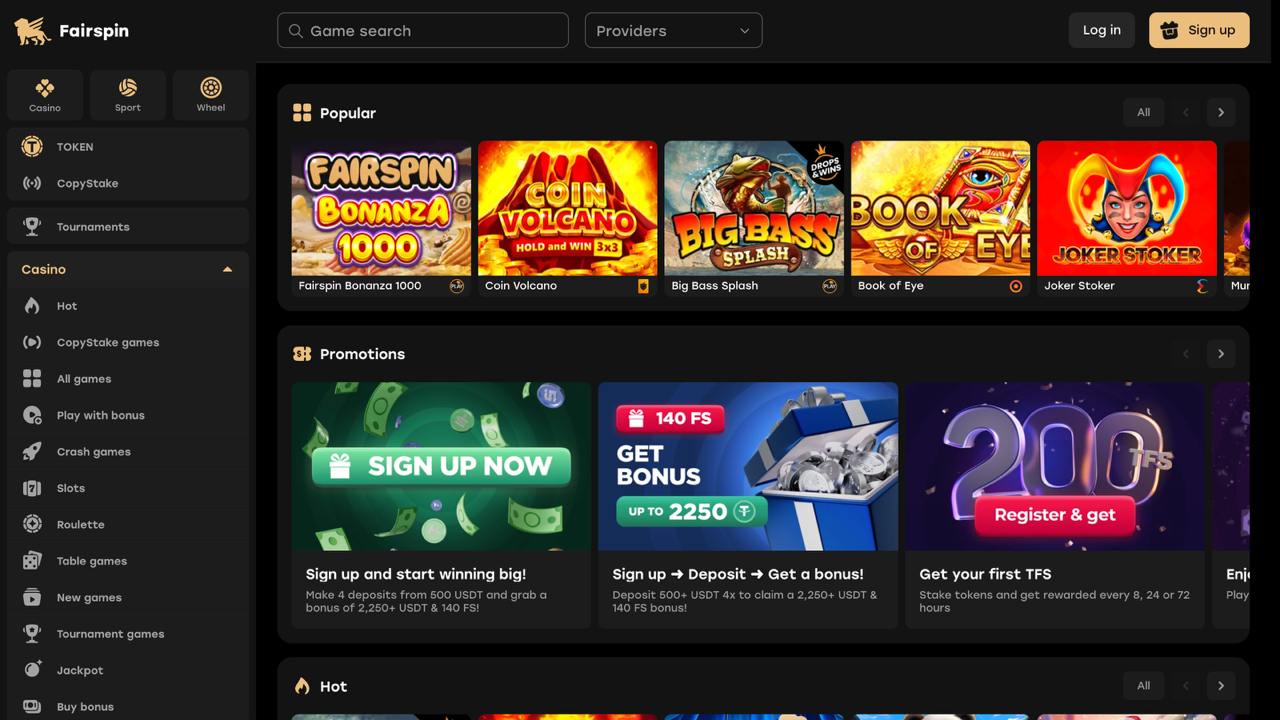Click the Table games dice icon
This screenshot has width=1280, height=720.
pos(32,561)
